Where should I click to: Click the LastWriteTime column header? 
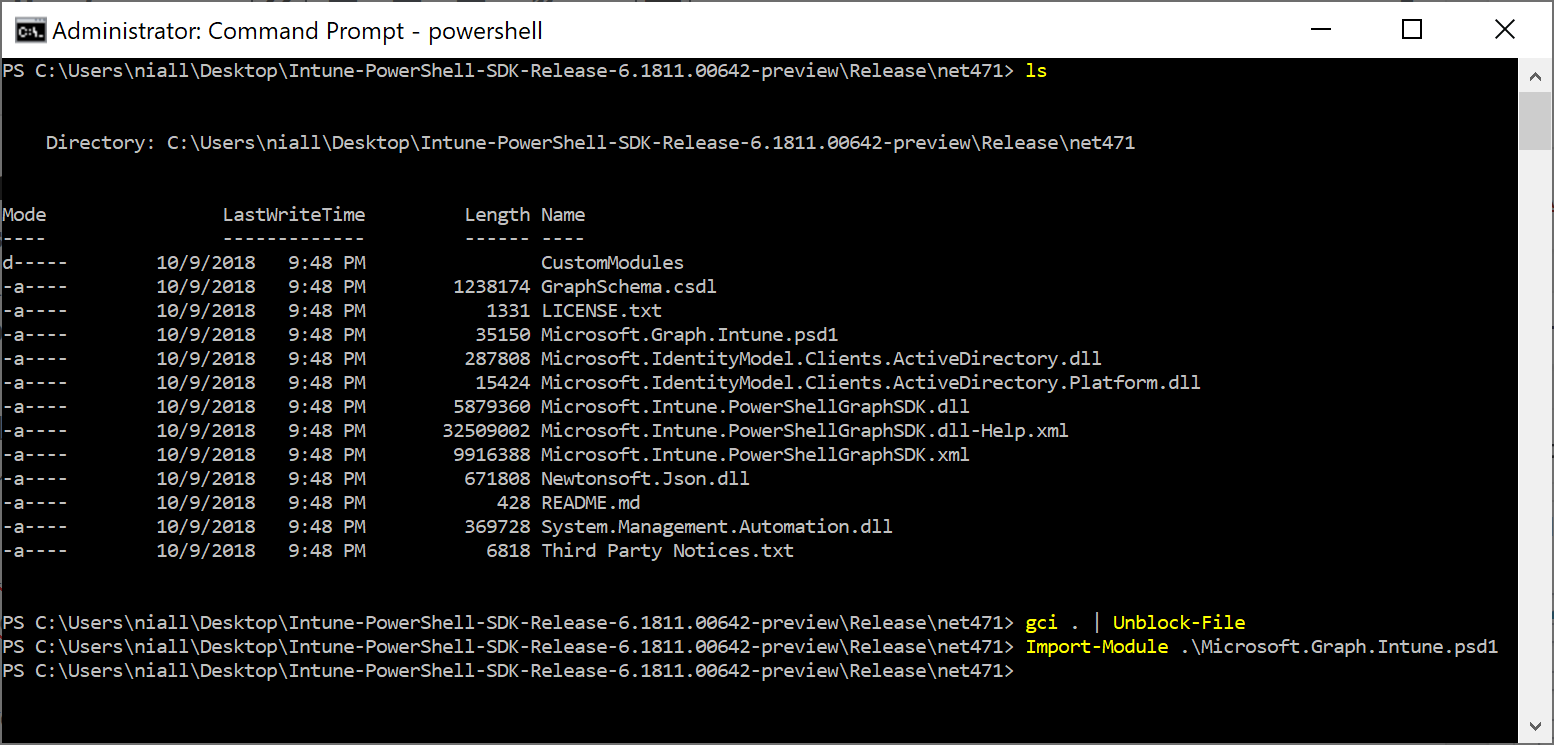[x=295, y=214]
